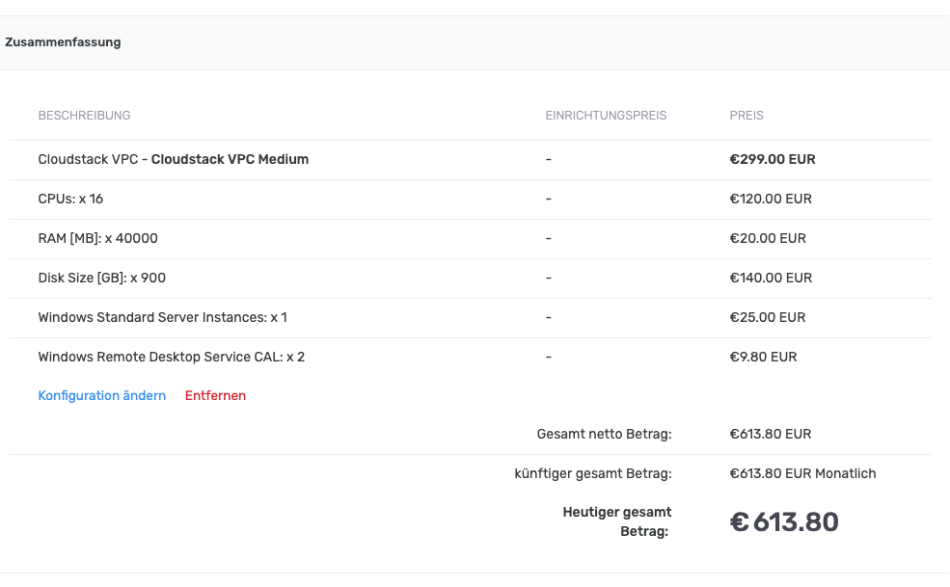Viewport: 950px width, 587px height.
Task: Click the large €613.80 total
Action: tap(785, 522)
